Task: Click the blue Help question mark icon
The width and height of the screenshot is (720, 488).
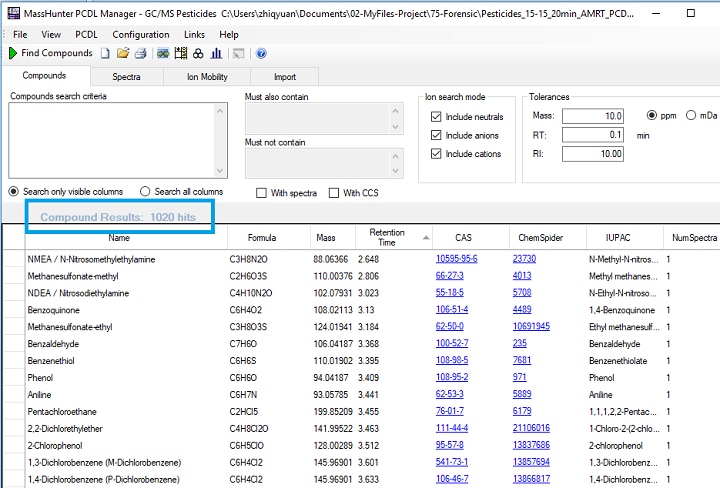Action: point(261,53)
